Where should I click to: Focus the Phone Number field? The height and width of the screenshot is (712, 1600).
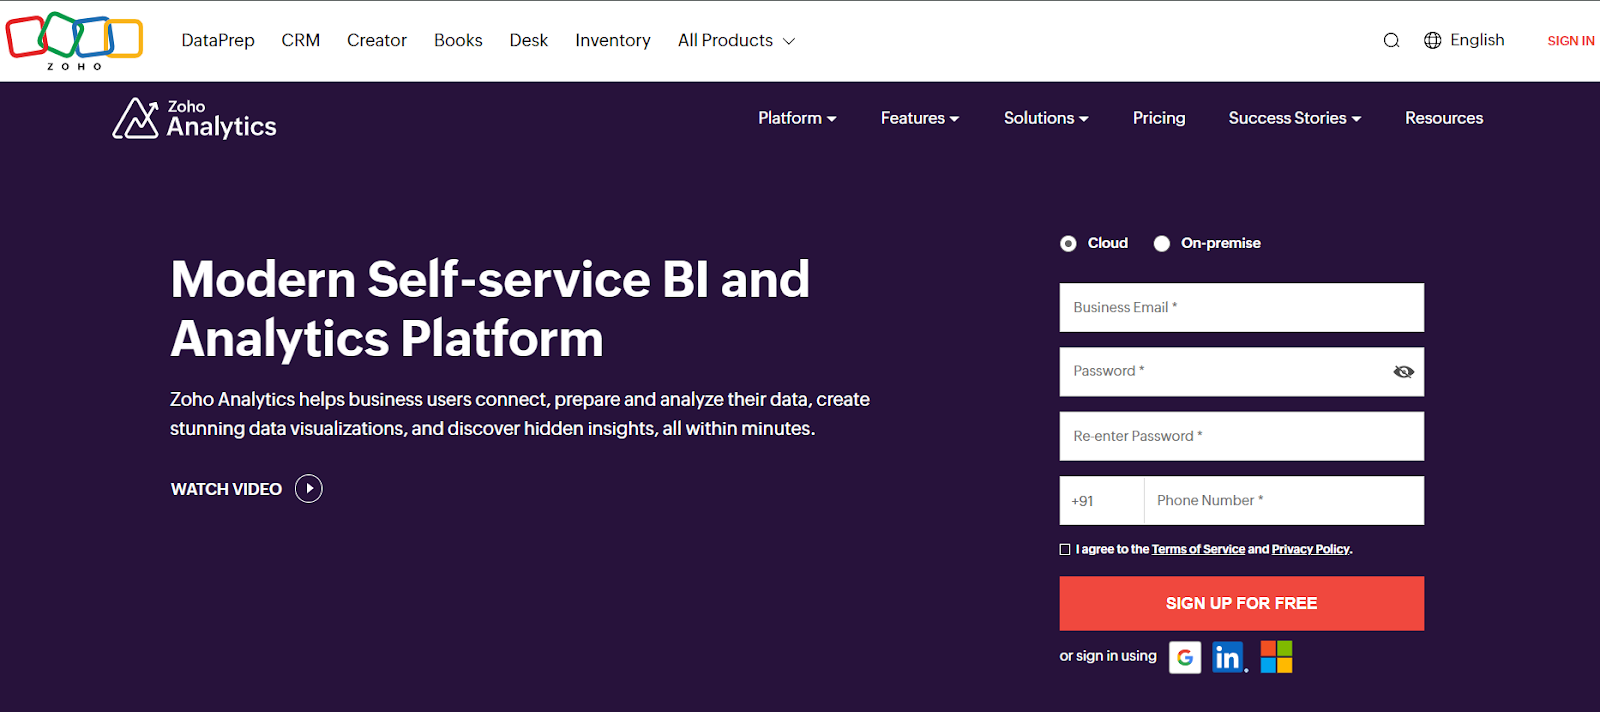click(x=1284, y=500)
